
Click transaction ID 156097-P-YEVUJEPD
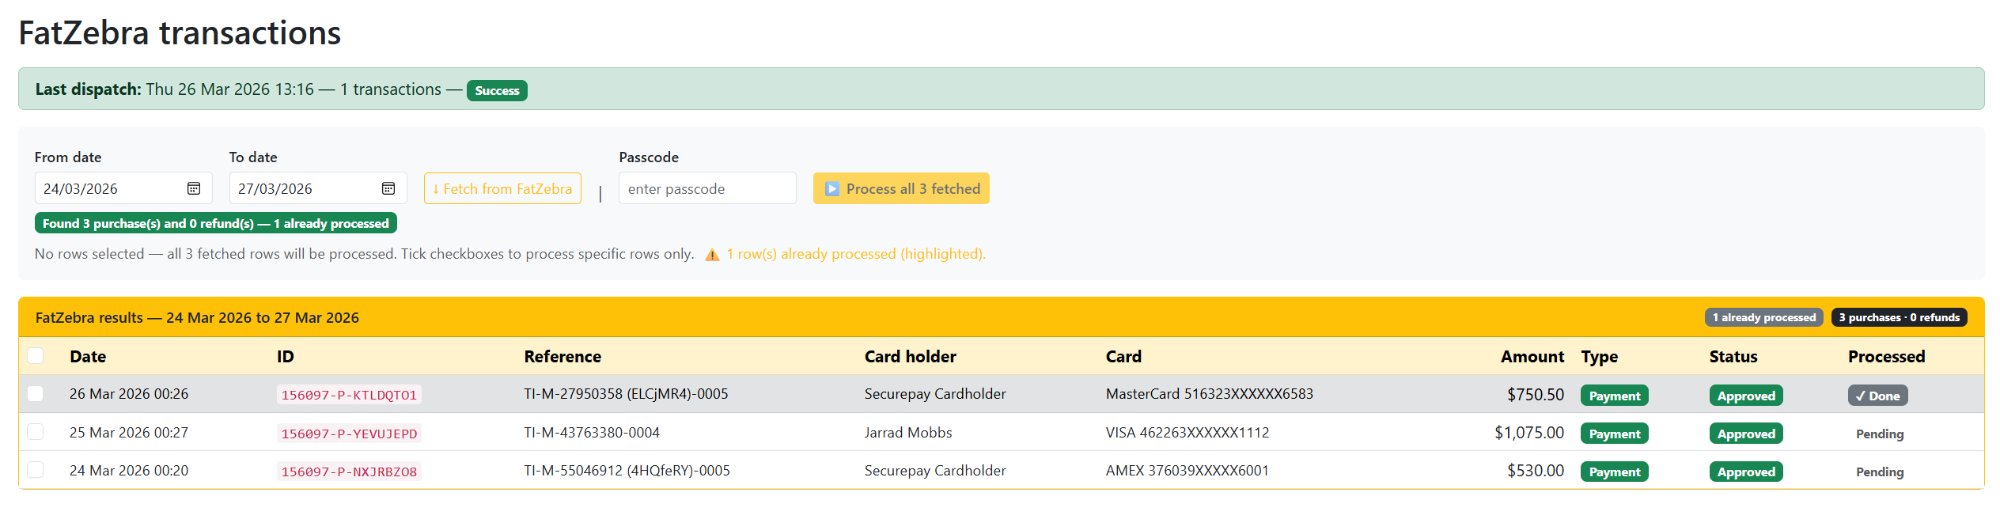coord(349,434)
